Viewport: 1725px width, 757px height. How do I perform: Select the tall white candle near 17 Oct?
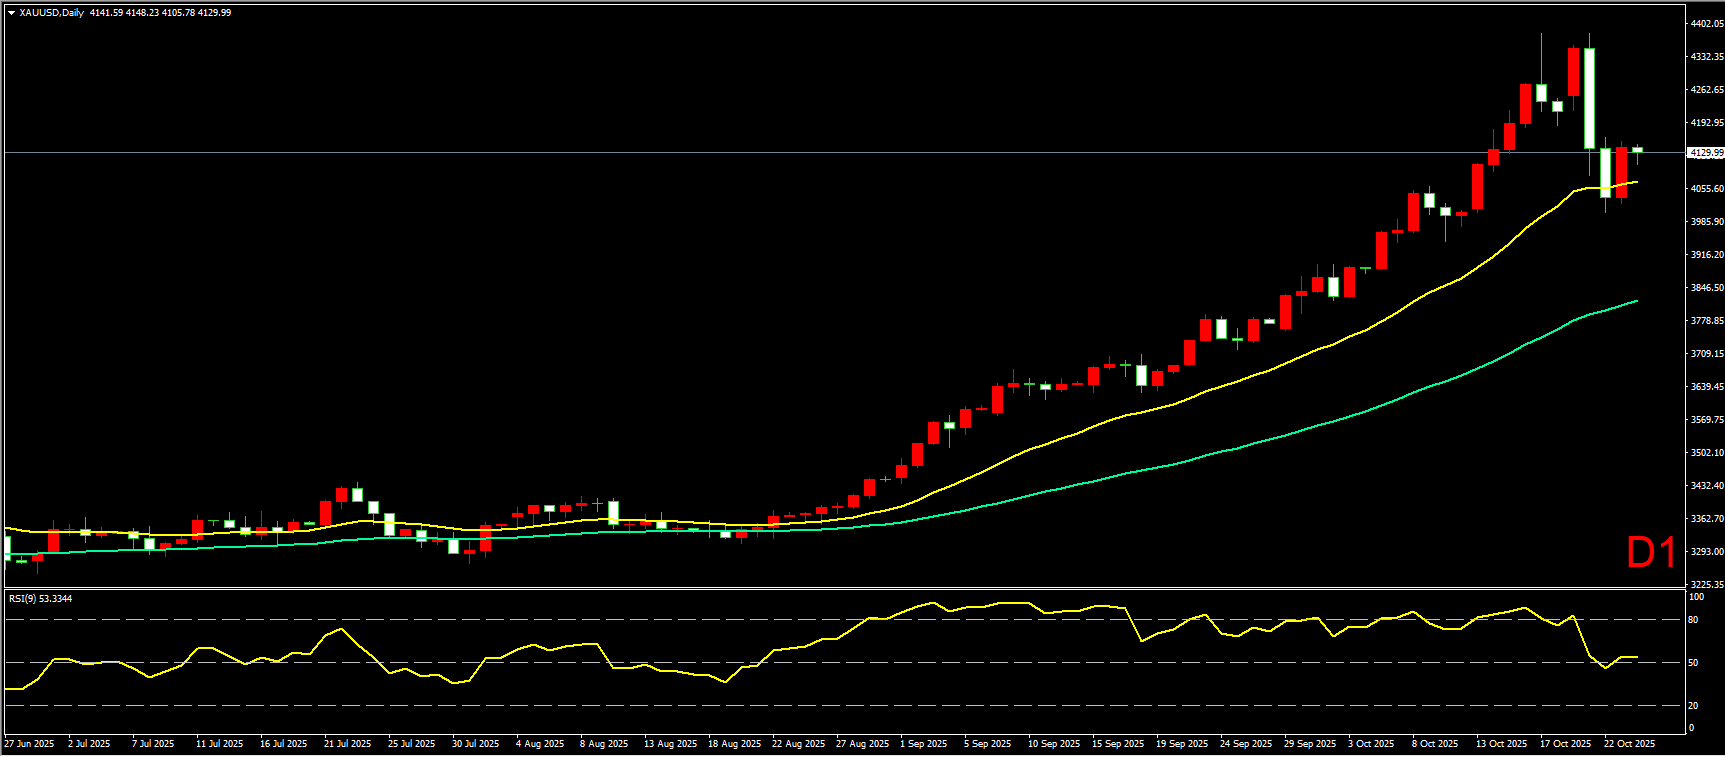1589,98
